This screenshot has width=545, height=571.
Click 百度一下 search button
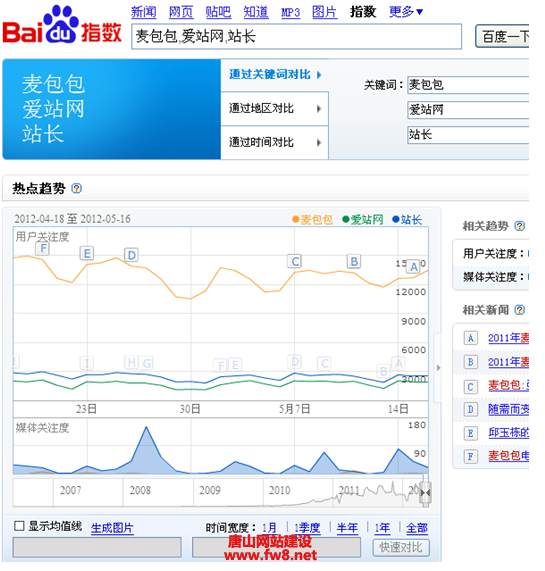coord(502,36)
